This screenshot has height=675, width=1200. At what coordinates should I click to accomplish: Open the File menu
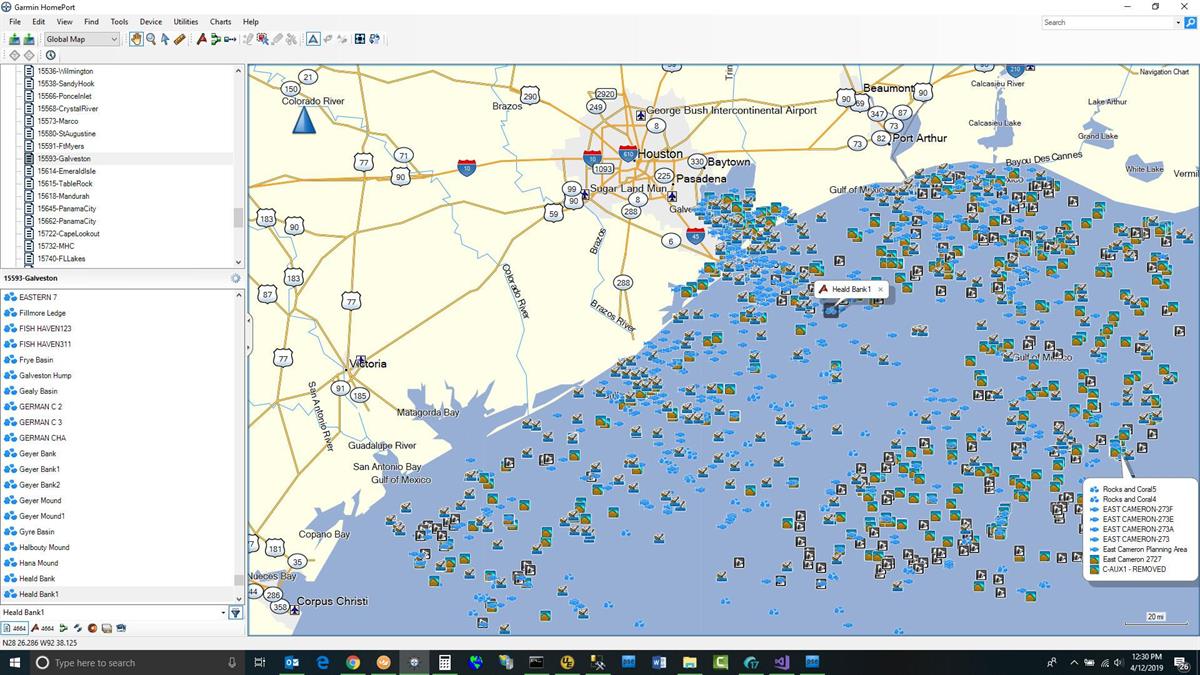pos(15,22)
